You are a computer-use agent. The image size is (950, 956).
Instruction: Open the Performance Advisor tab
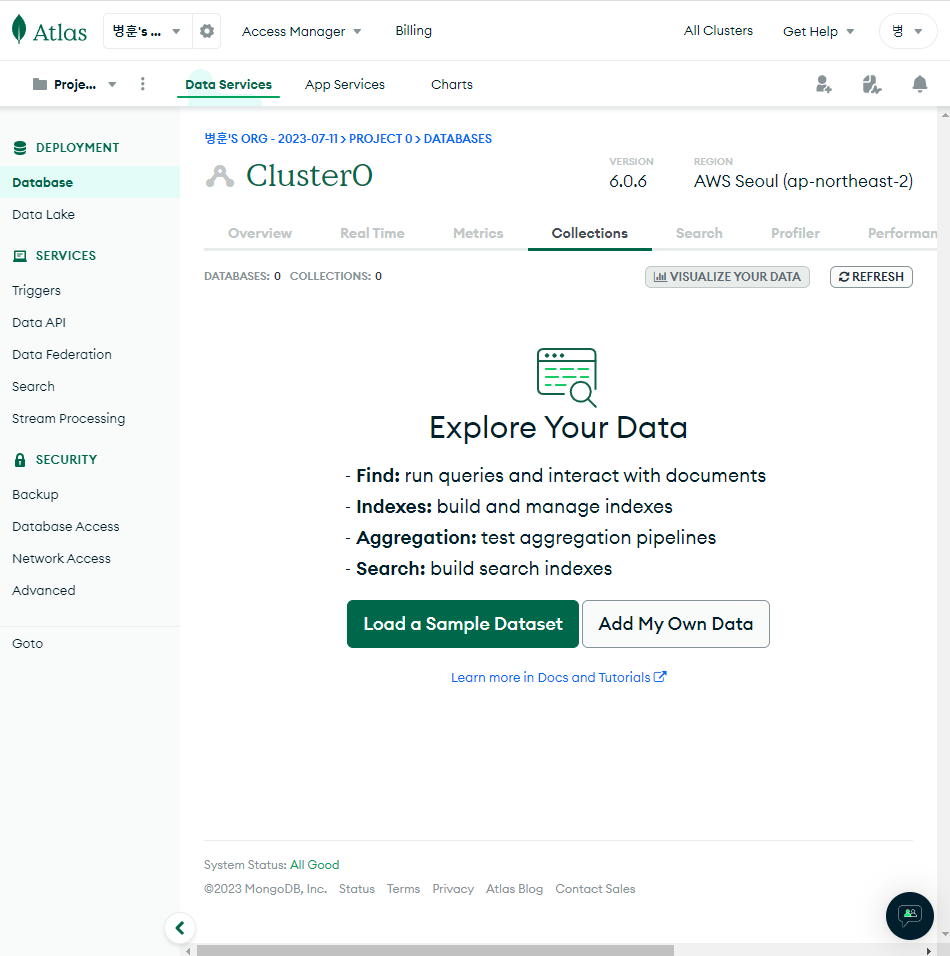902,233
